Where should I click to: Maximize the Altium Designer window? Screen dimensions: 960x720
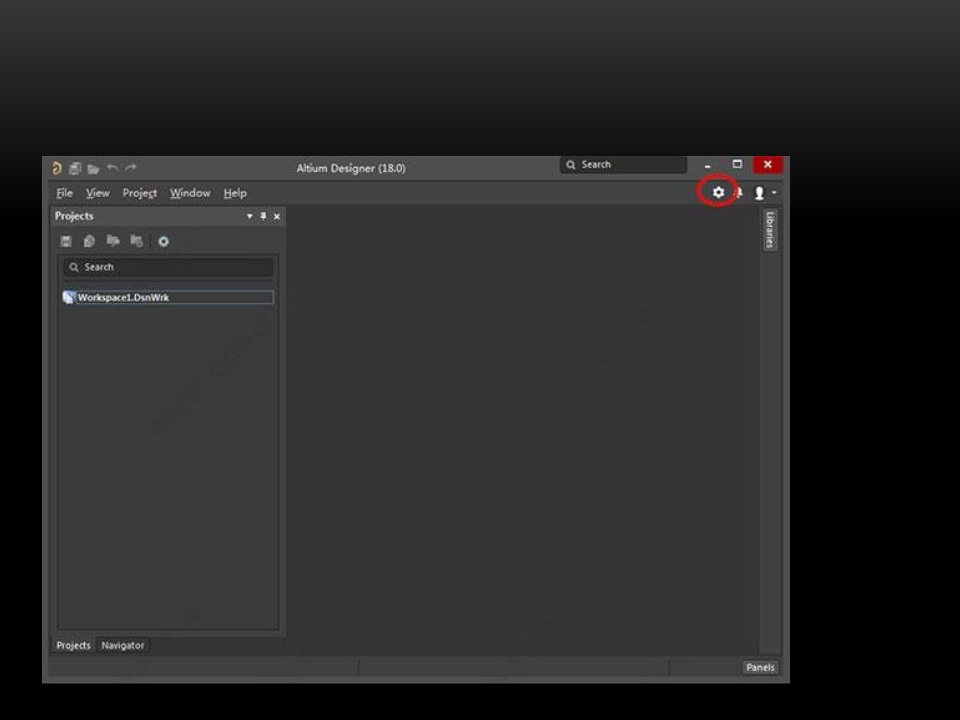pos(737,164)
